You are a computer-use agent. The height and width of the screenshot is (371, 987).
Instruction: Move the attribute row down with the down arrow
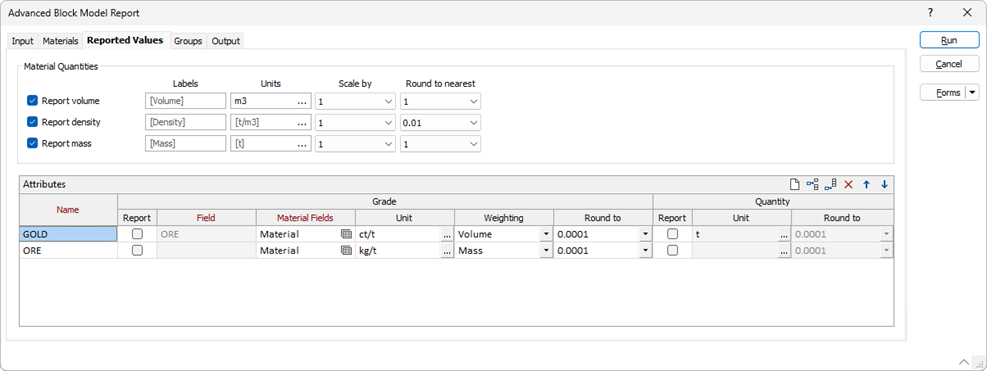884,185
